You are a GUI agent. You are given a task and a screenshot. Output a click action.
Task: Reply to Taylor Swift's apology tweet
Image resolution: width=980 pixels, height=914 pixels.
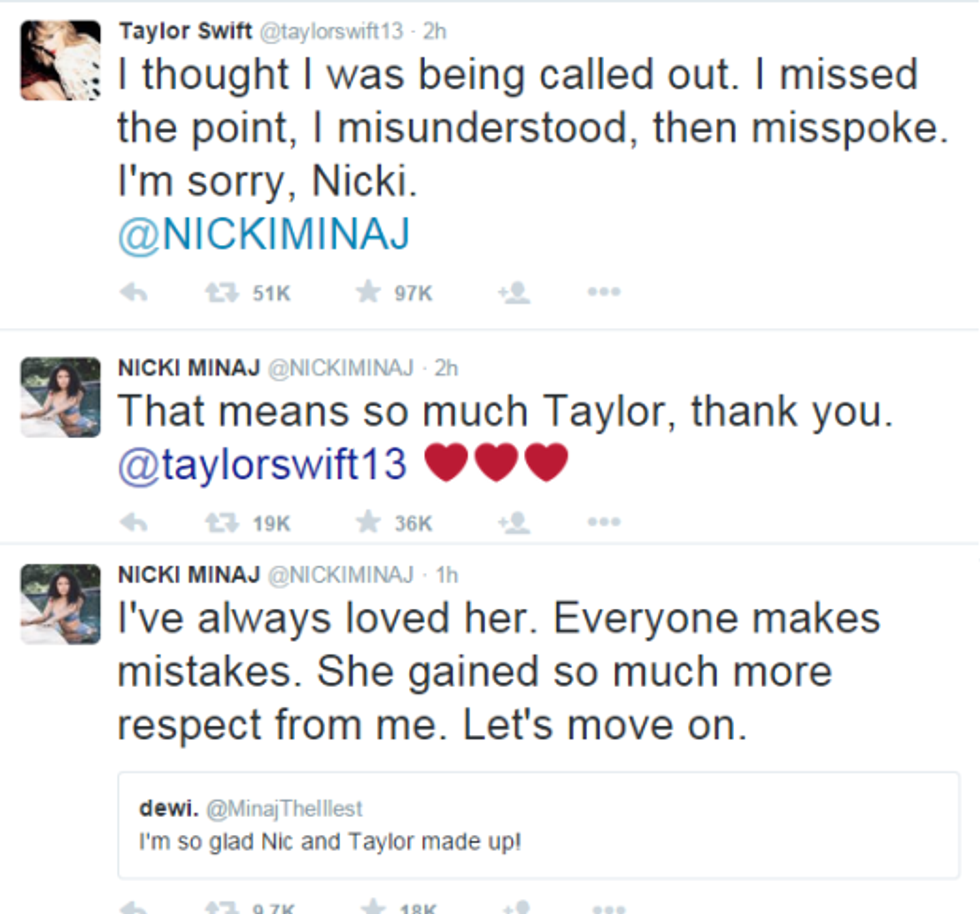pyautogui.click(x=134, y=293)
